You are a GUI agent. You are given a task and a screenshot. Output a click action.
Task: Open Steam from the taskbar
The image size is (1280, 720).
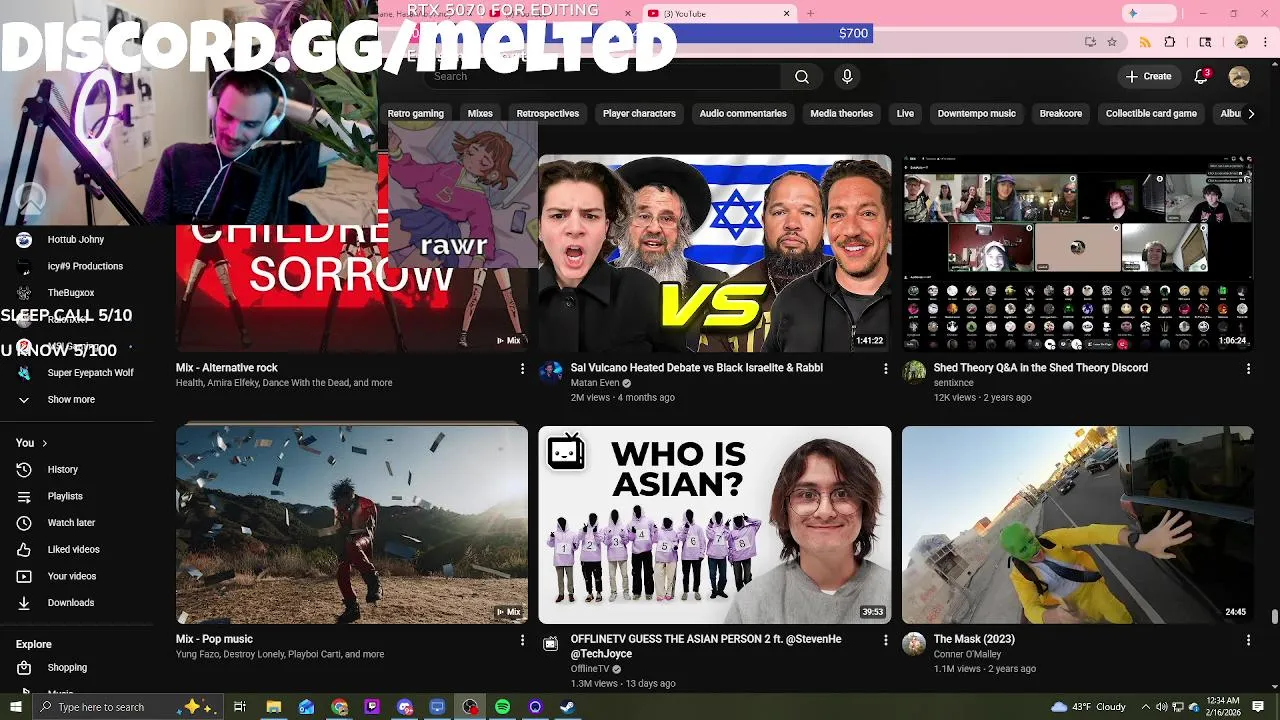click(567, 707)
